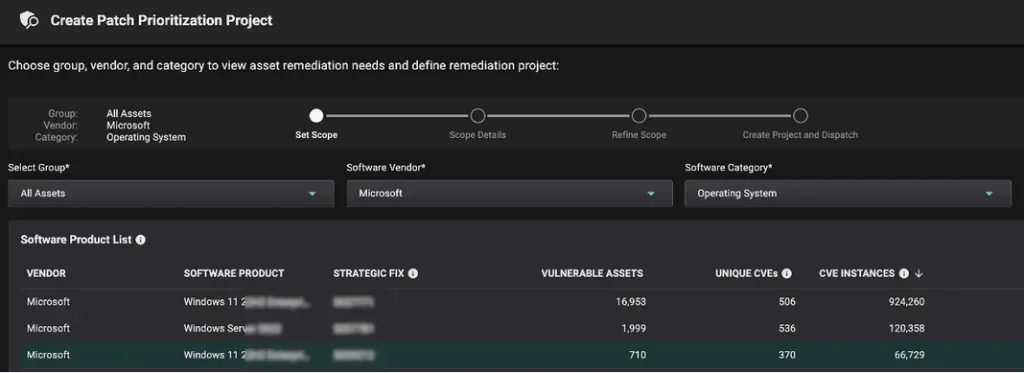
Task: Click the Create Patch Prioritization Project title
Action: coord(161,21)
